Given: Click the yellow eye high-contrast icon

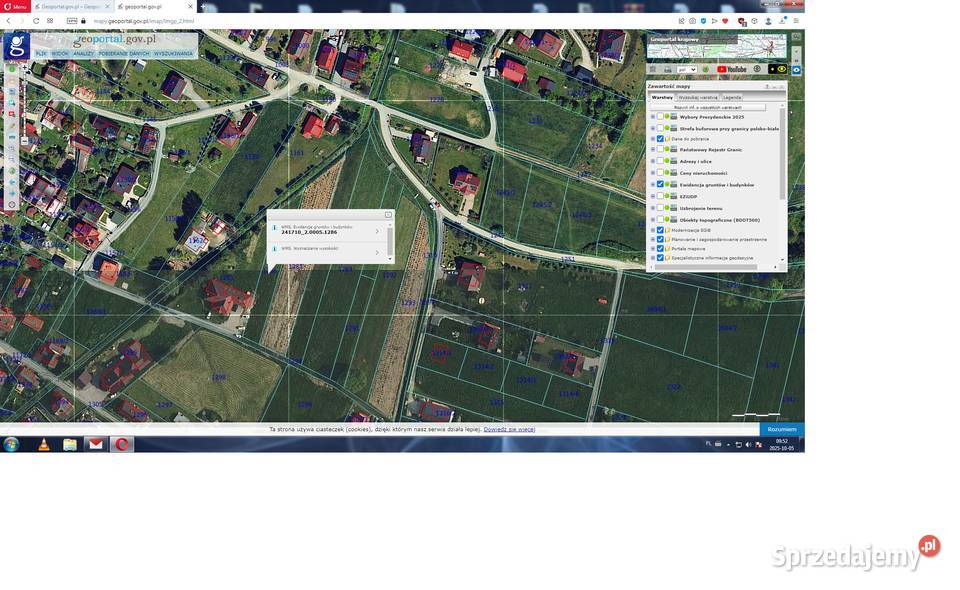Looking at the screenshot, I should click(782, 69).
